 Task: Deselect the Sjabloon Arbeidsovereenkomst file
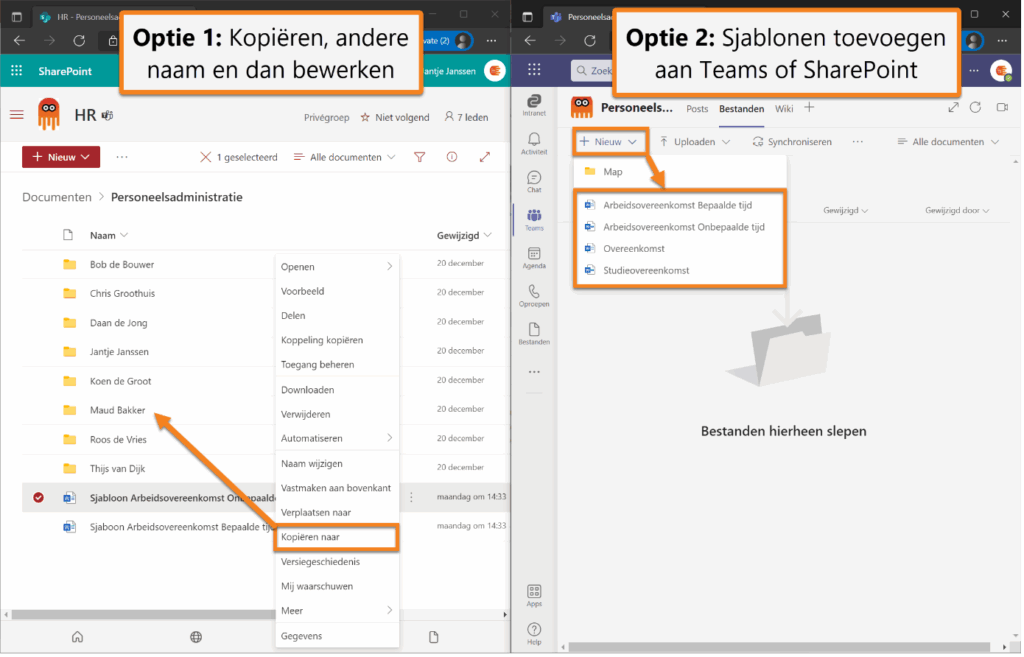[x=38, y=497]
